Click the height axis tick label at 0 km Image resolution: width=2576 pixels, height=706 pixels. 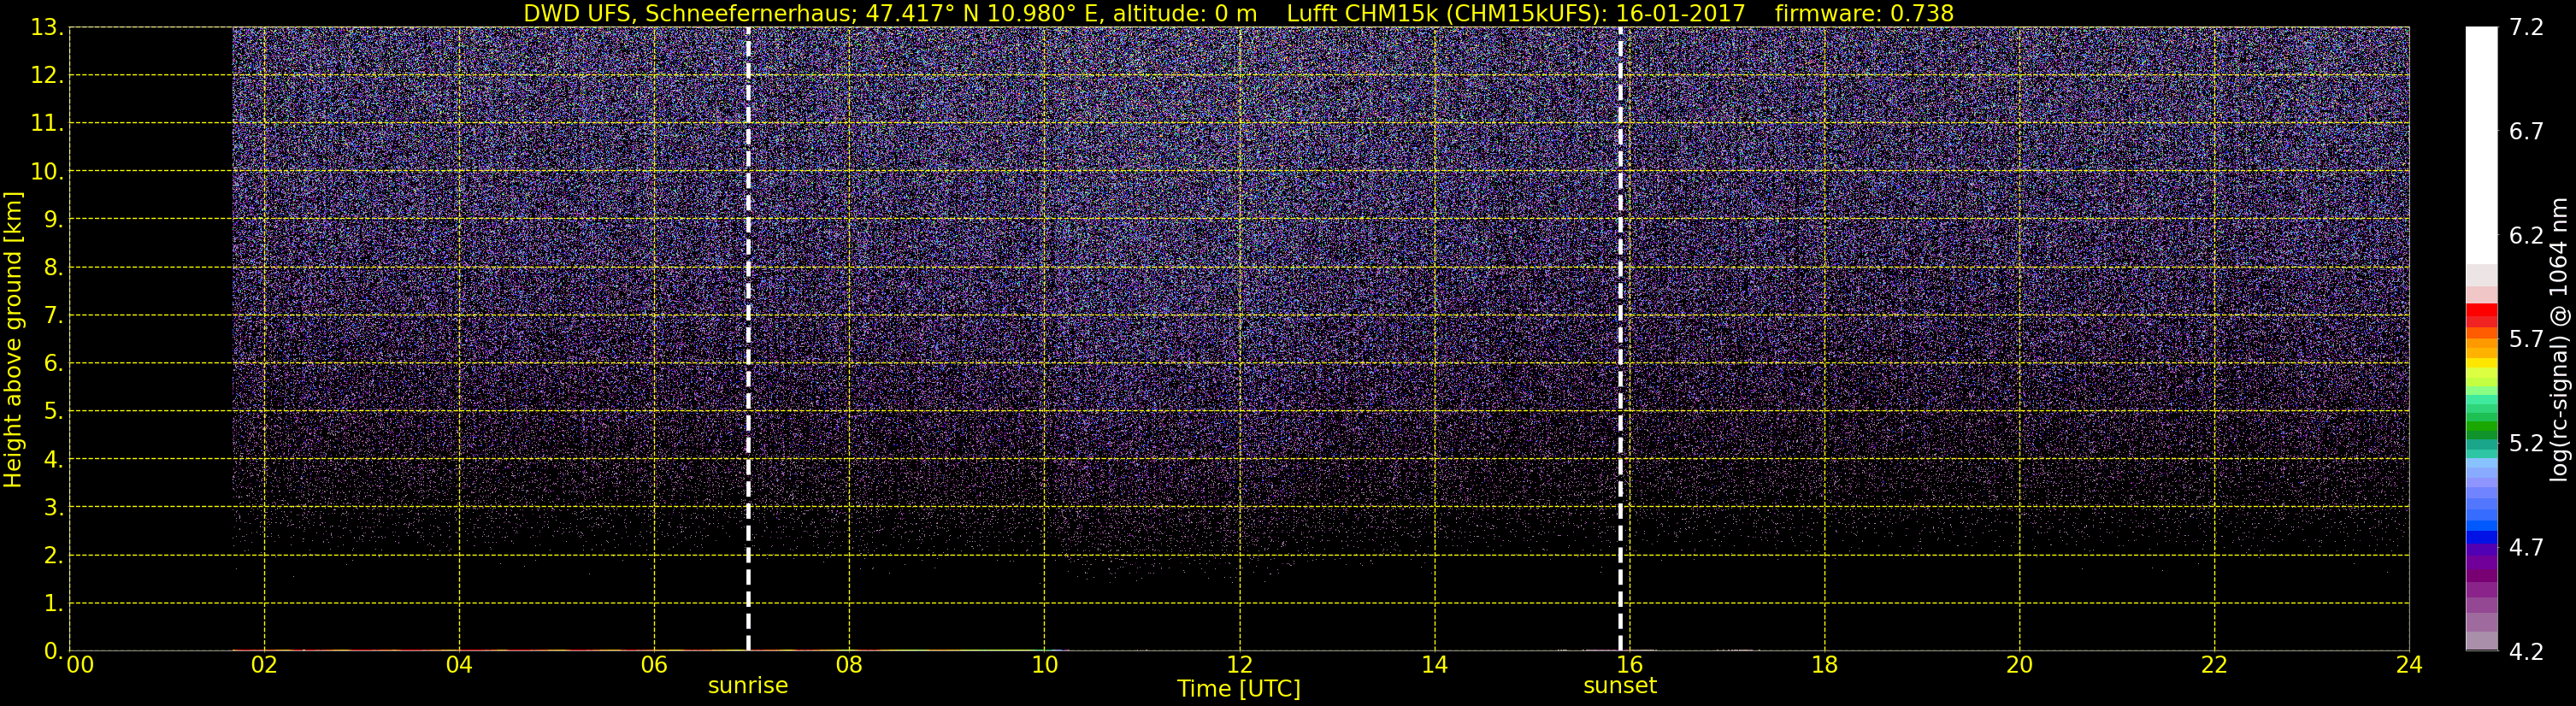(53, 651)
